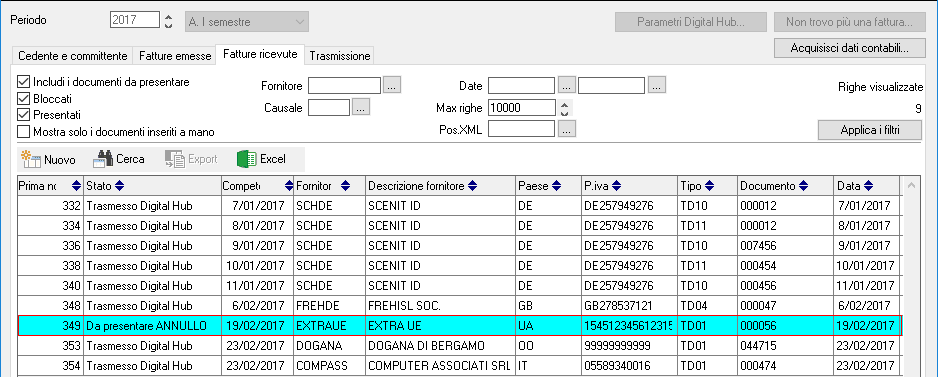Image resolution: width=938 pixels, height=379 pixels.
Task: Click the Pos.XML input field
Action: click(522, 129)
